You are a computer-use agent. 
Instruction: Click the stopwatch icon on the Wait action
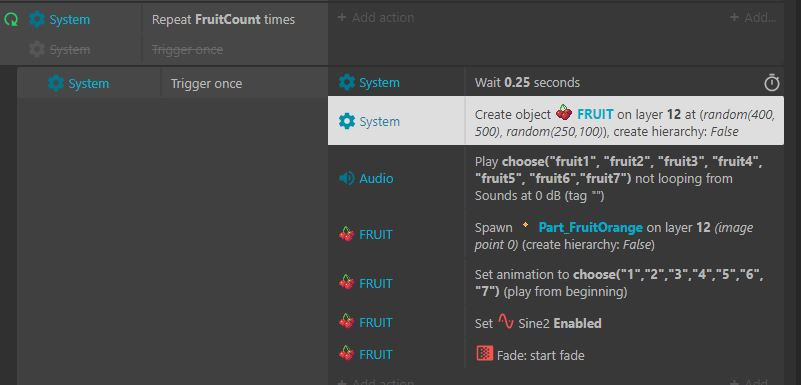[x=771, y=83]
